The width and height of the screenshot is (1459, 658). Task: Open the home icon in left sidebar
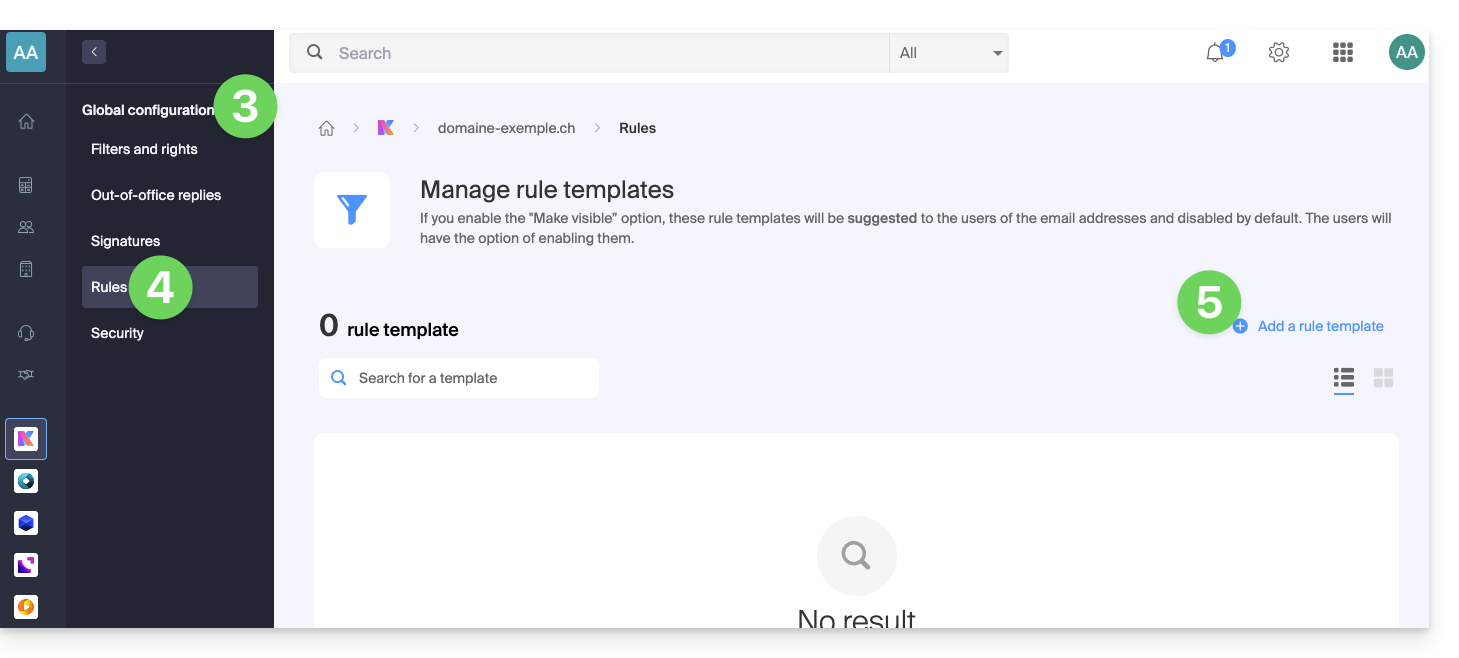click(x=26, y=122)
